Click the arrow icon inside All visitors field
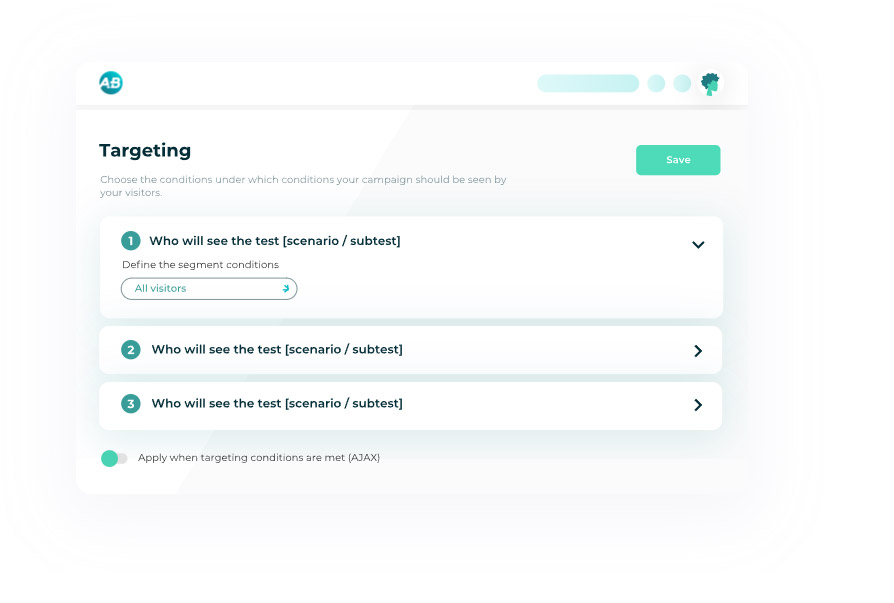 click(x=286, y=288)
